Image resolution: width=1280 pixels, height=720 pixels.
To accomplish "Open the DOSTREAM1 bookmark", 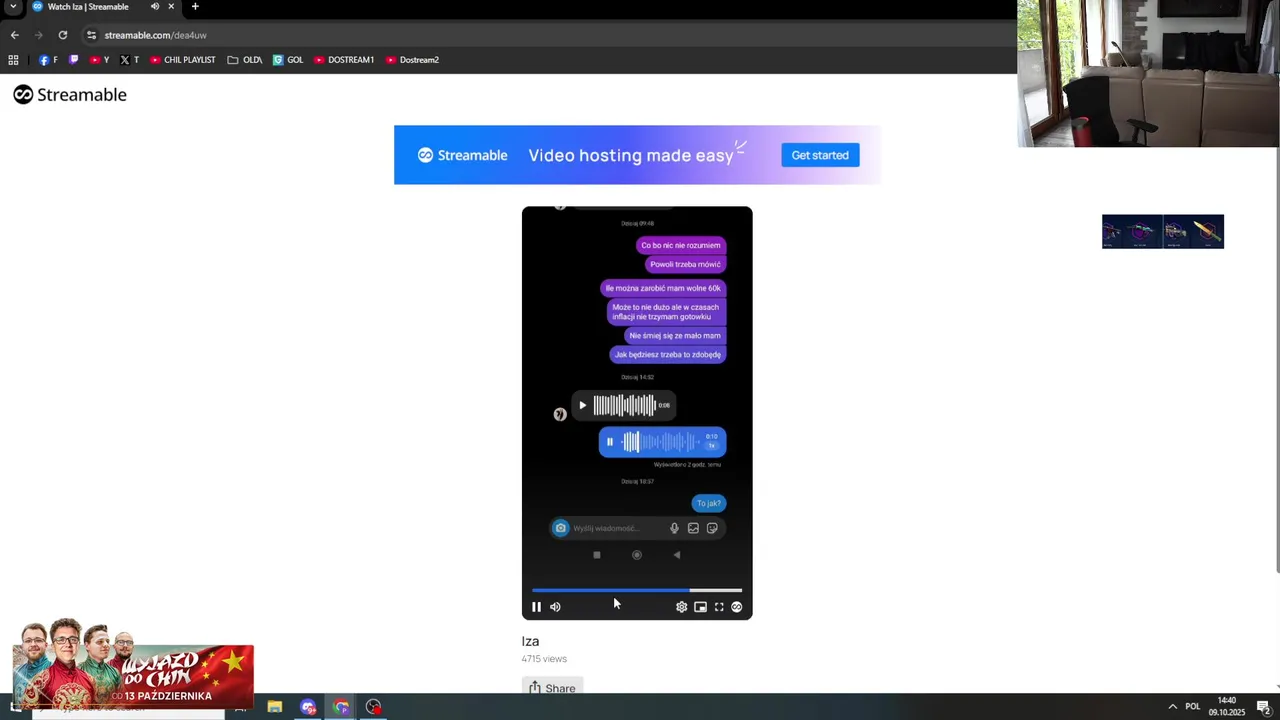I will [x=344, y=60].
